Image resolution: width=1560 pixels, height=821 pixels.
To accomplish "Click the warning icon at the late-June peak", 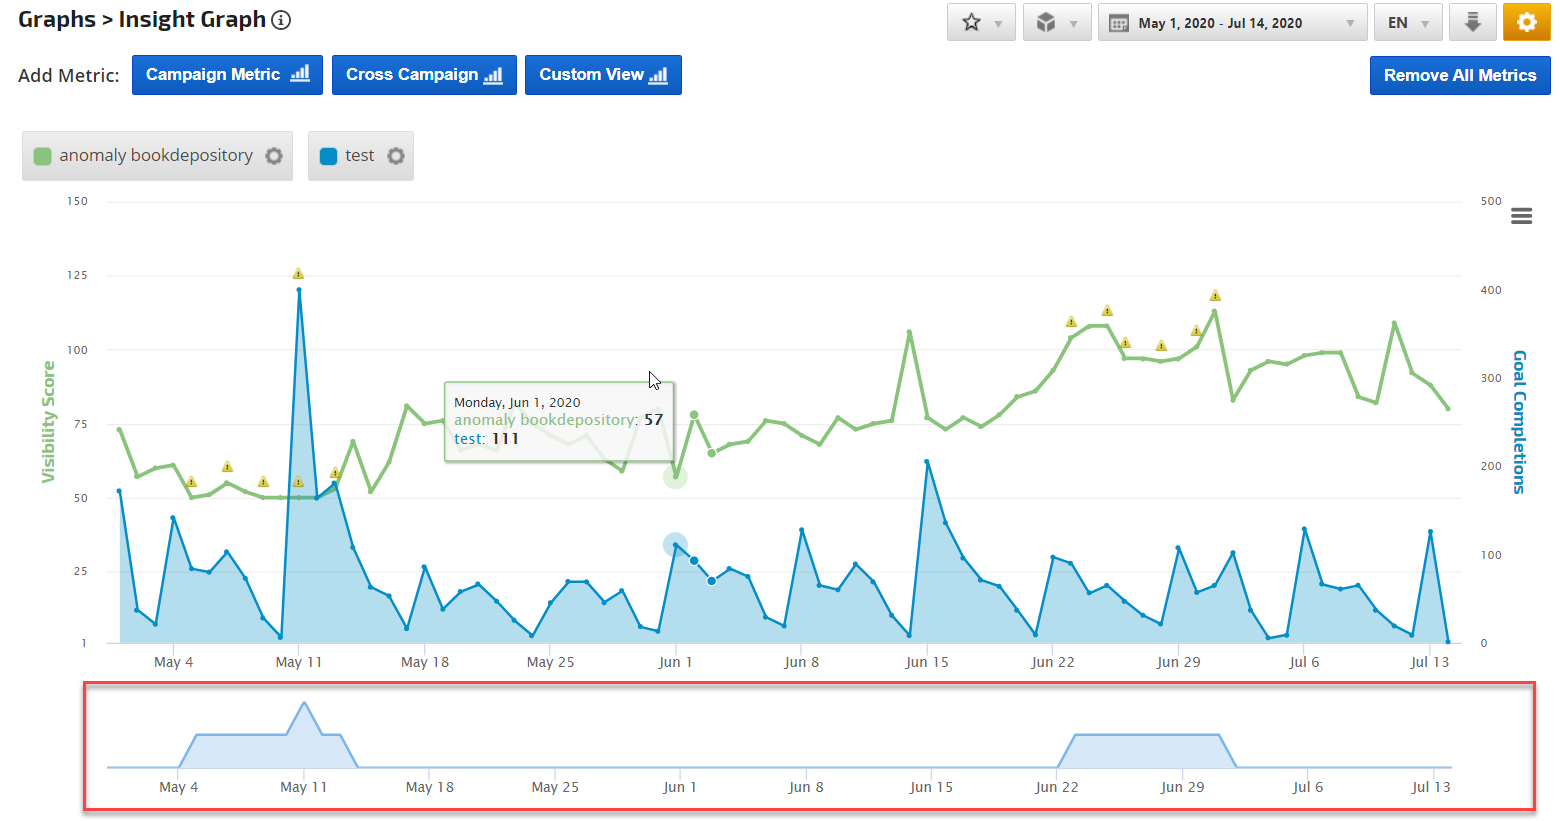I will click(x=1215, y=295).
